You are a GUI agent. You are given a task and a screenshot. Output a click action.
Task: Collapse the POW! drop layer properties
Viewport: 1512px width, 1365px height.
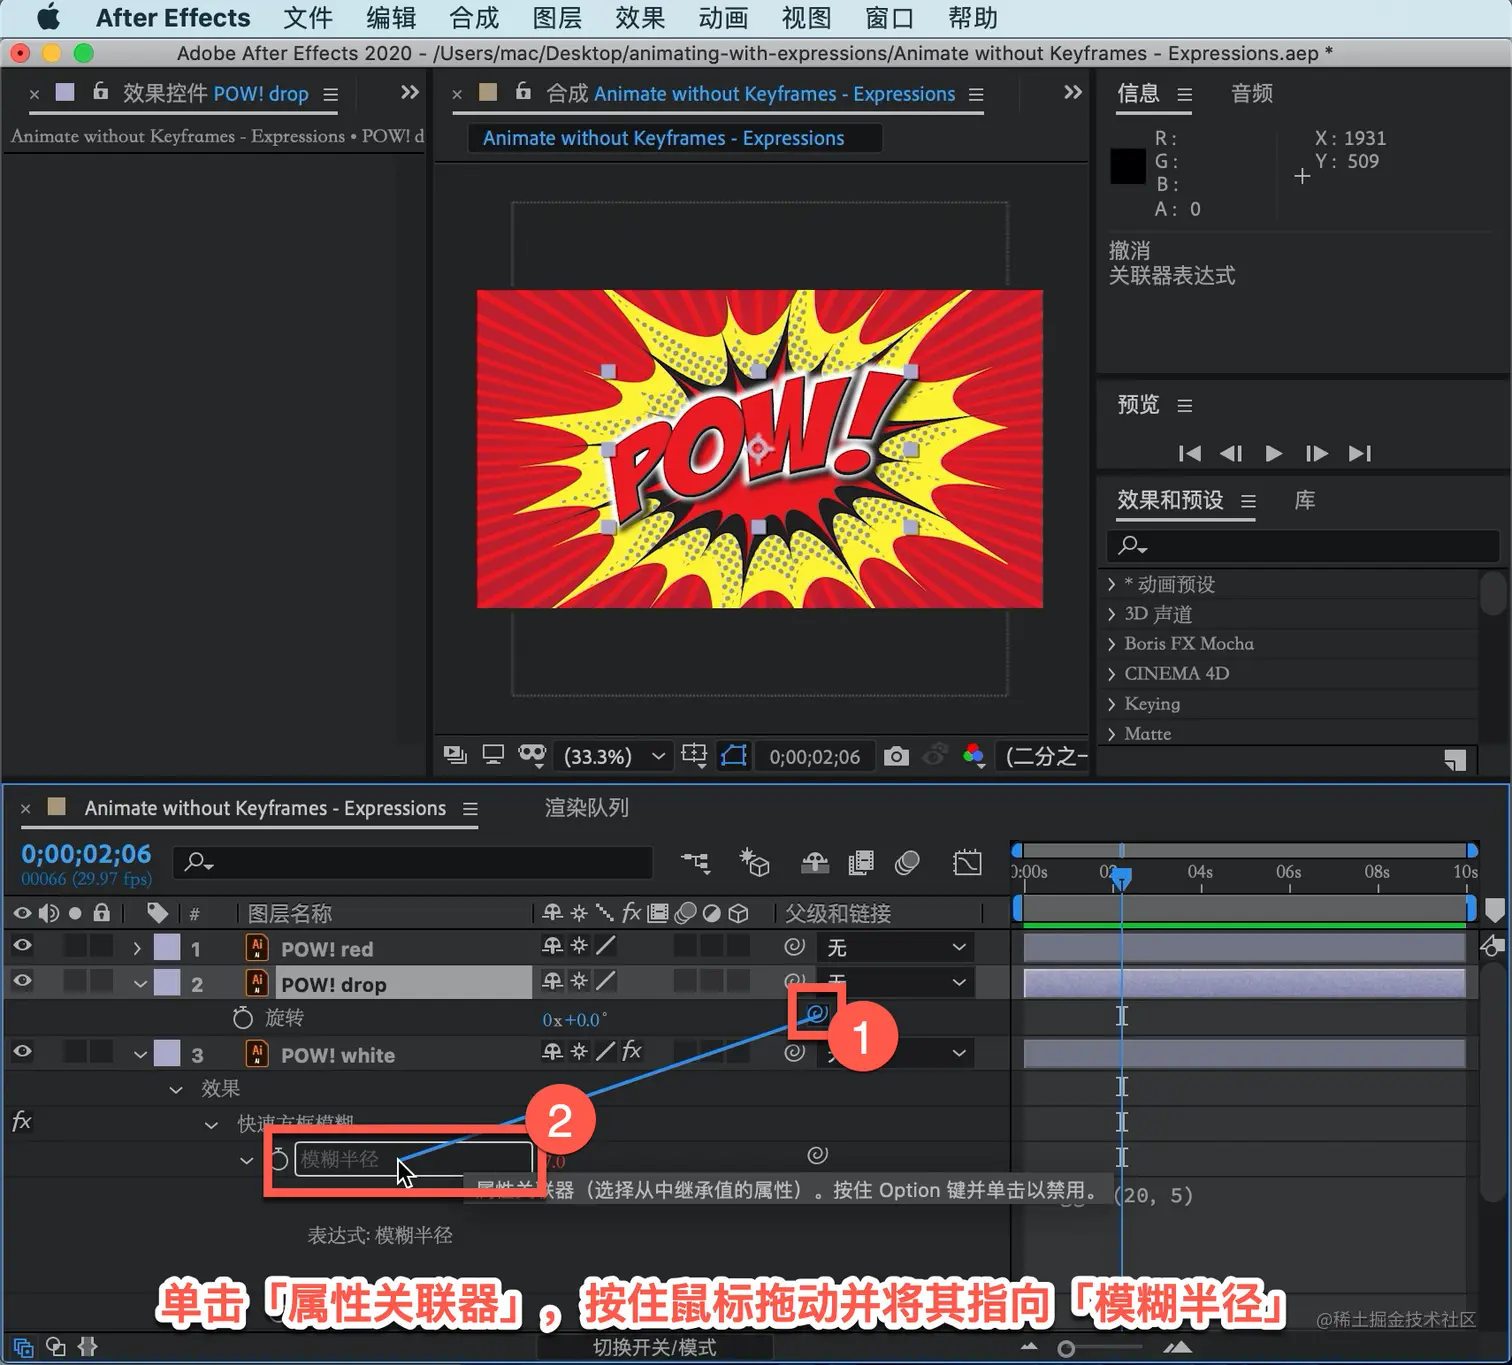coord(140,984)
